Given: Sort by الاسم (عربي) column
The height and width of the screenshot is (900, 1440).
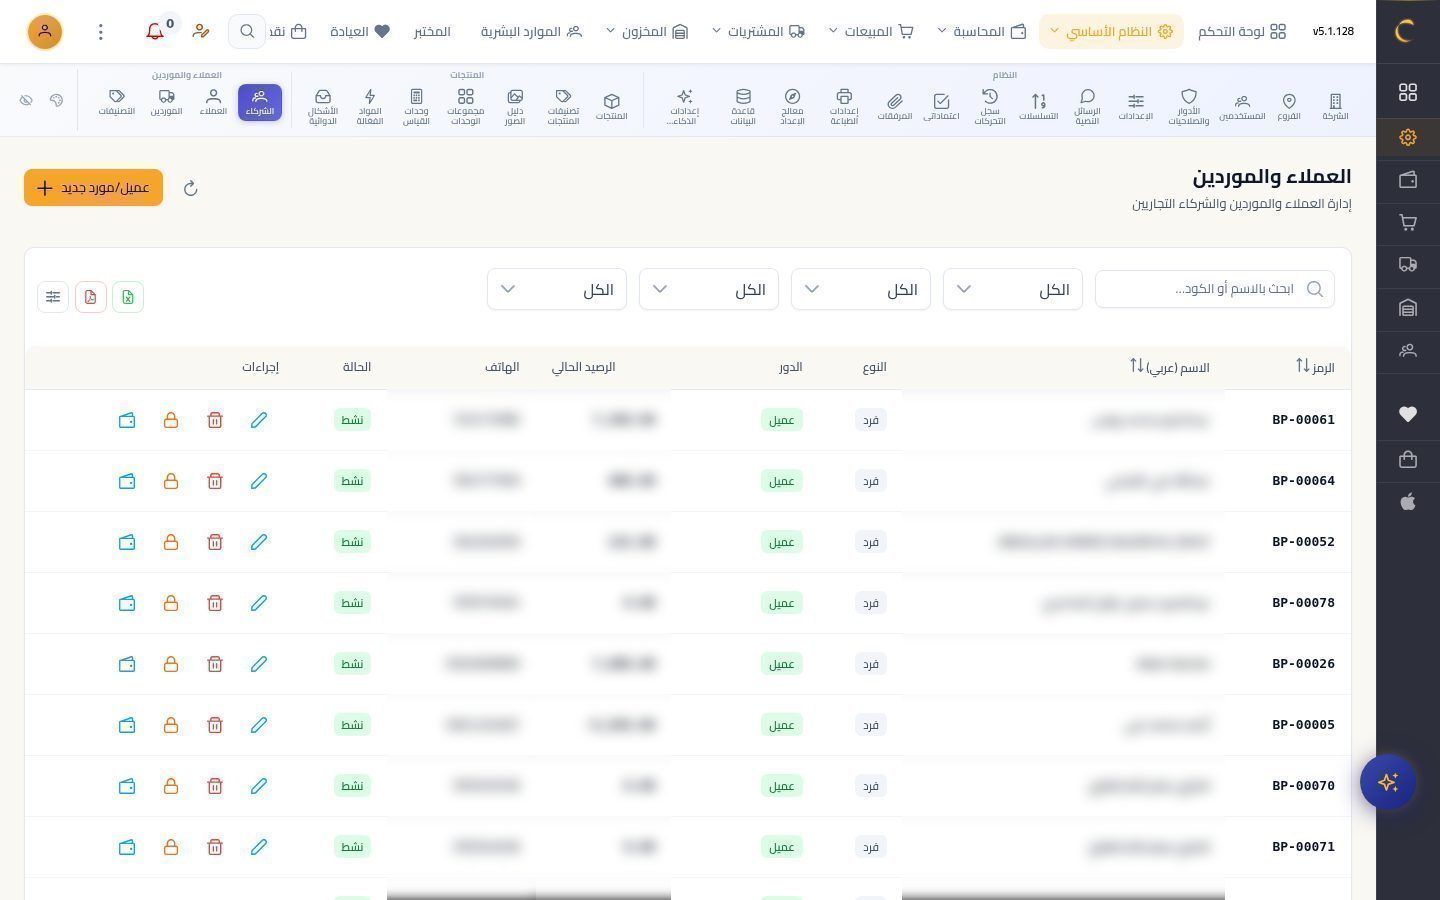Looking at the screenshot, I should point(1170,367).
